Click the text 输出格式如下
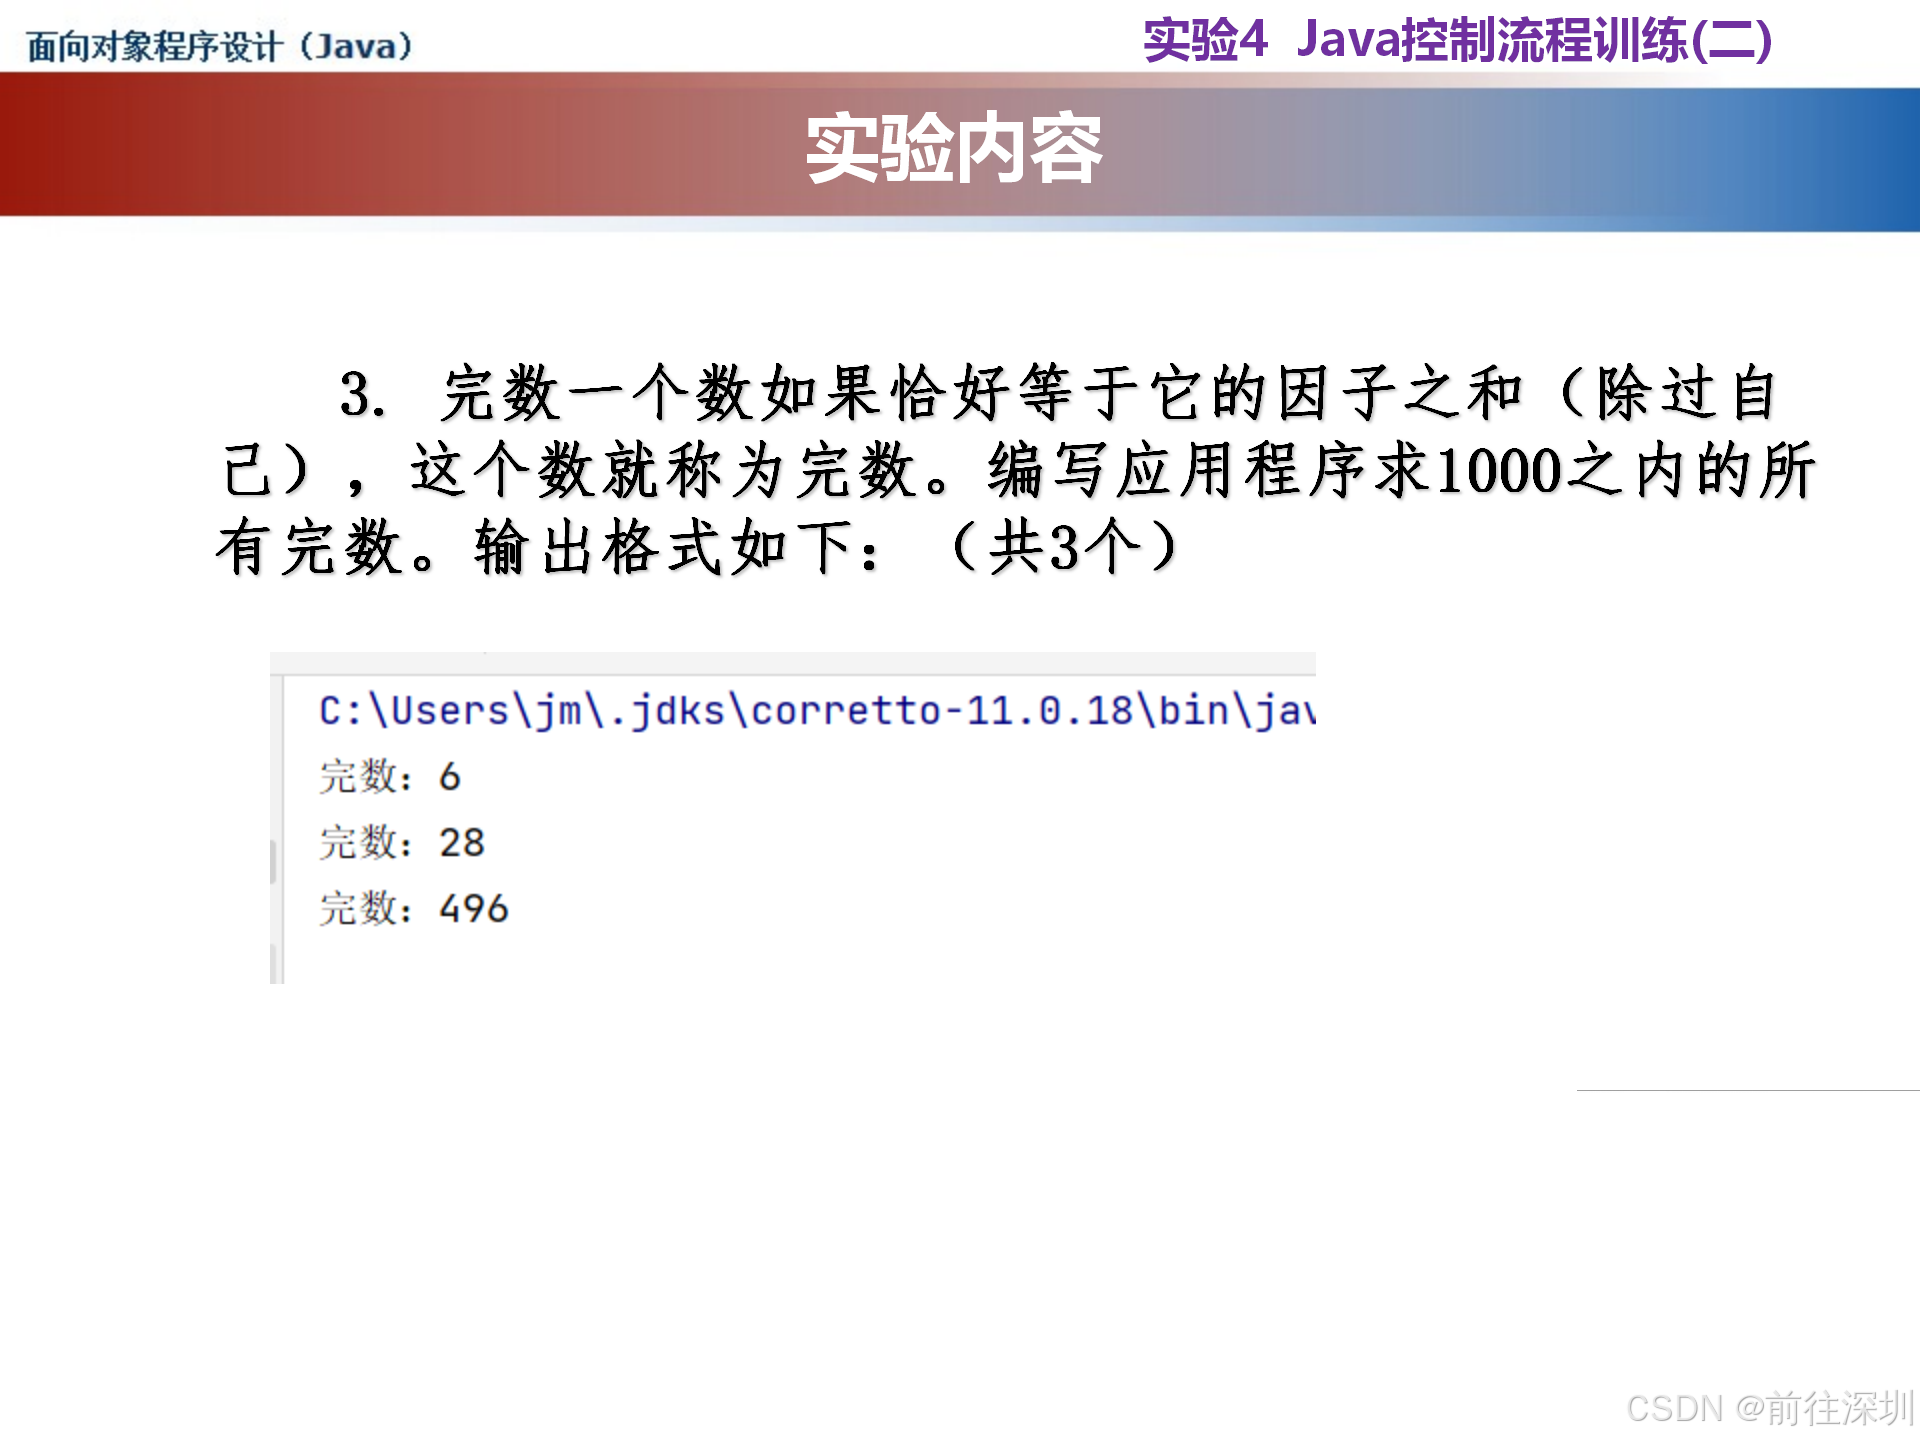Viewport: 1920px width, 1440px height. pos(665,548)
